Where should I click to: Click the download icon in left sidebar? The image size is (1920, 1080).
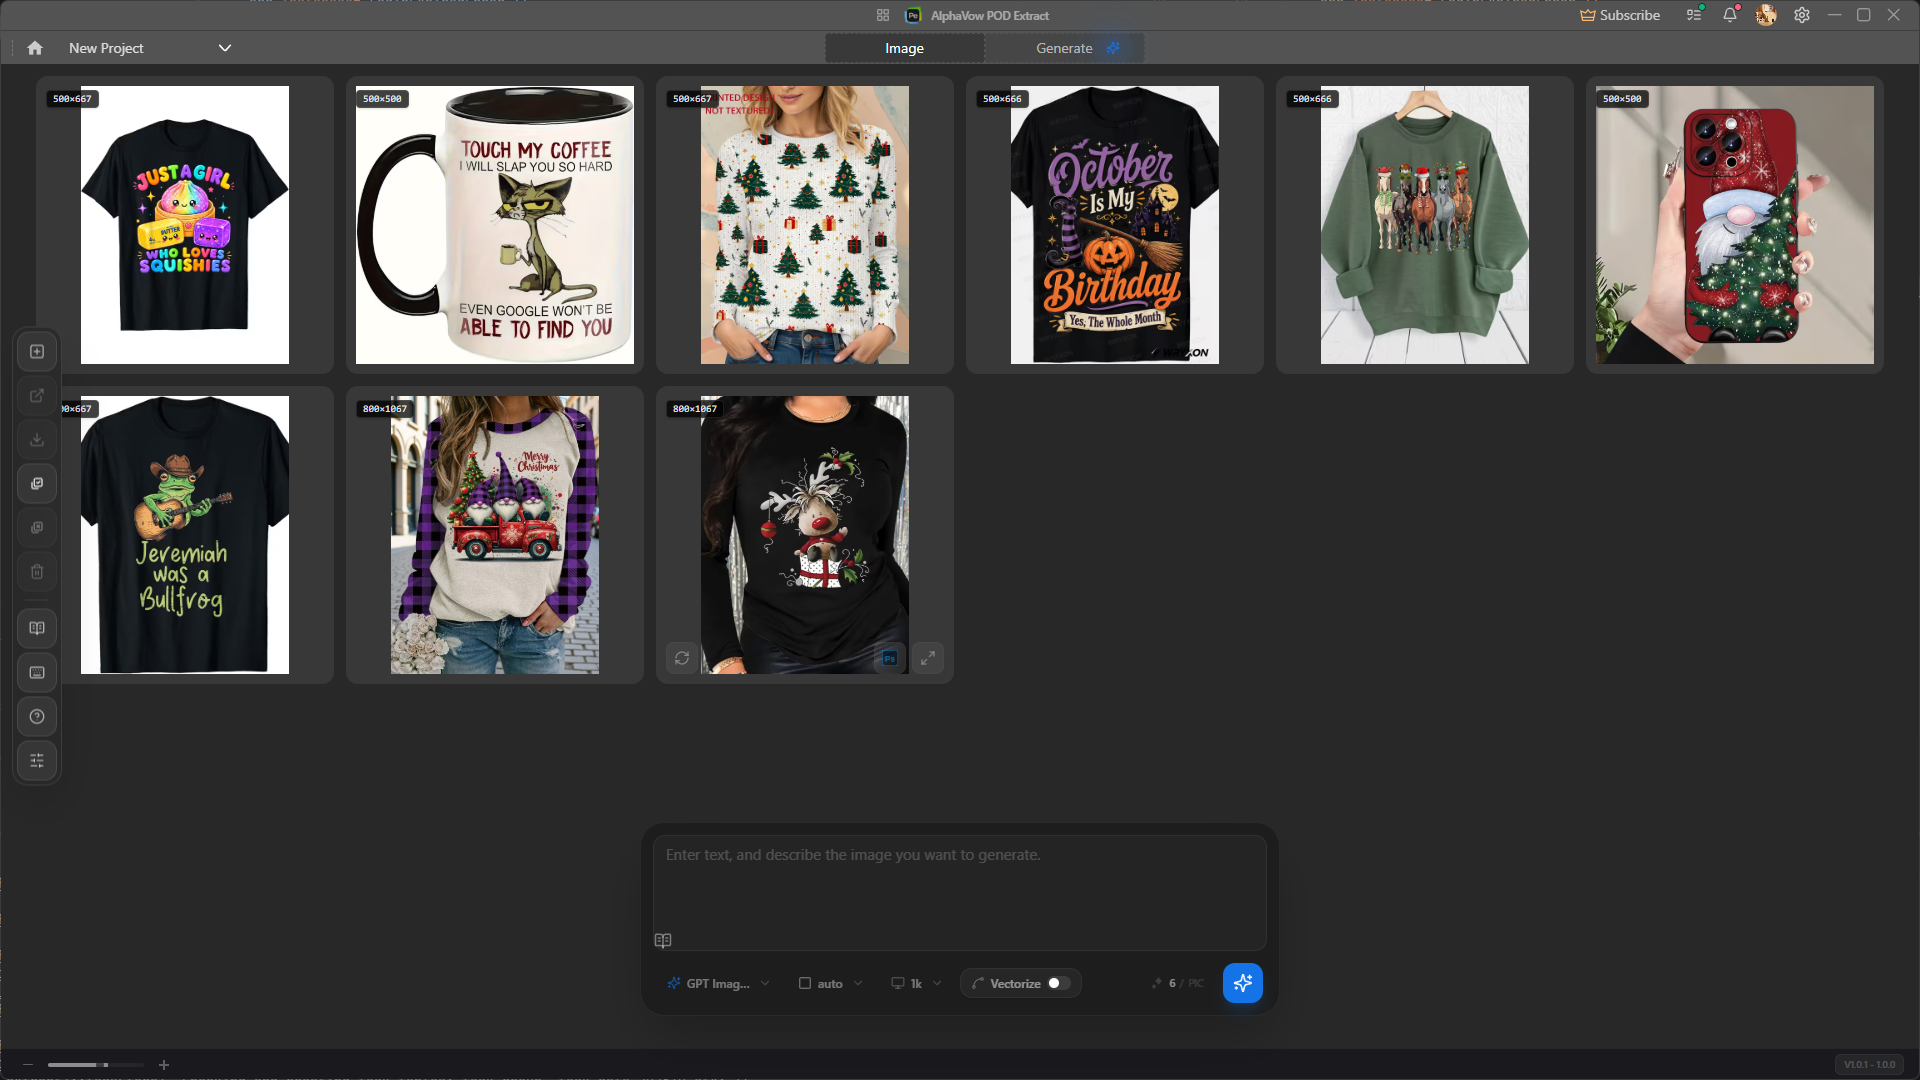[x=37, y=440]
